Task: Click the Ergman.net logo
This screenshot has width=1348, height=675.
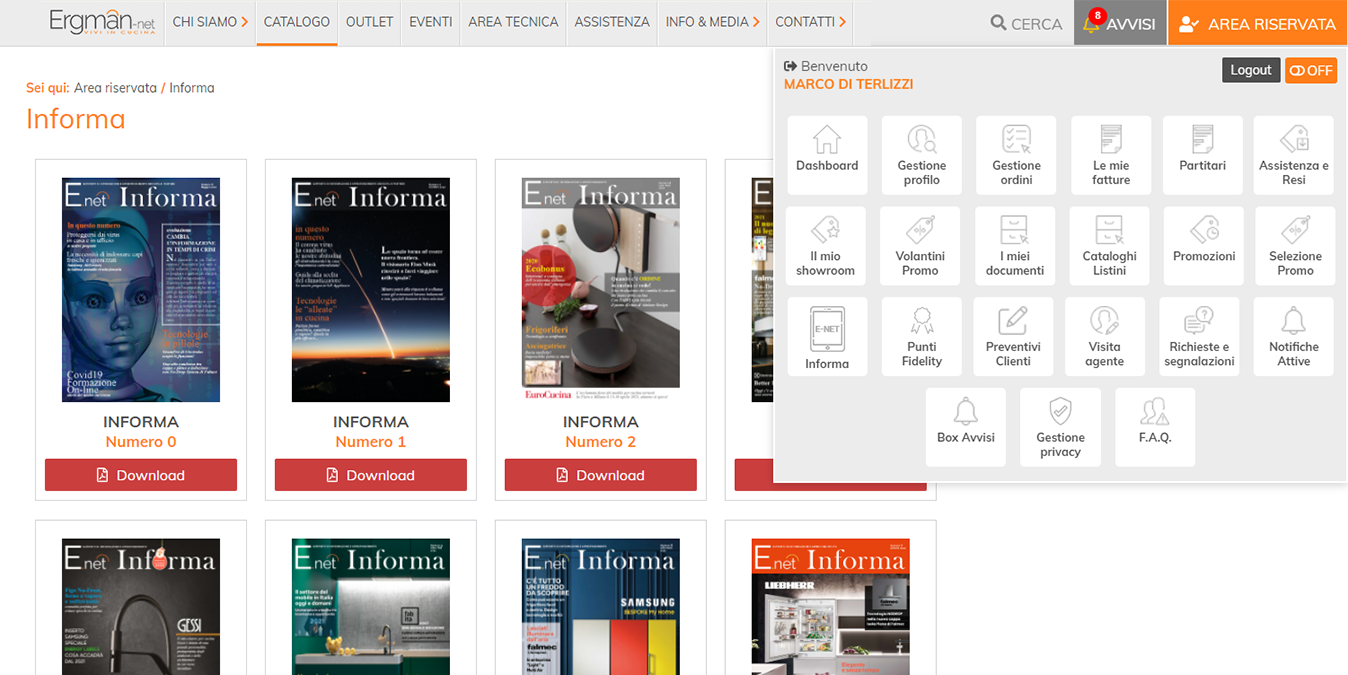Action: (x=102, y=22)
